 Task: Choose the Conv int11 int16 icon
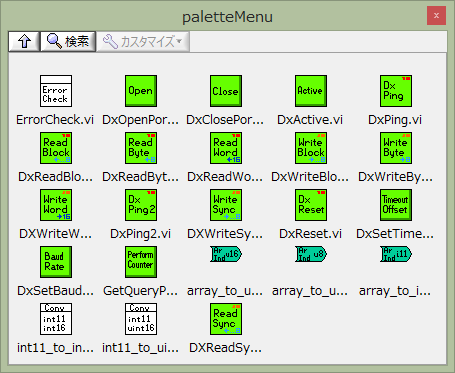tap(56, 319)
